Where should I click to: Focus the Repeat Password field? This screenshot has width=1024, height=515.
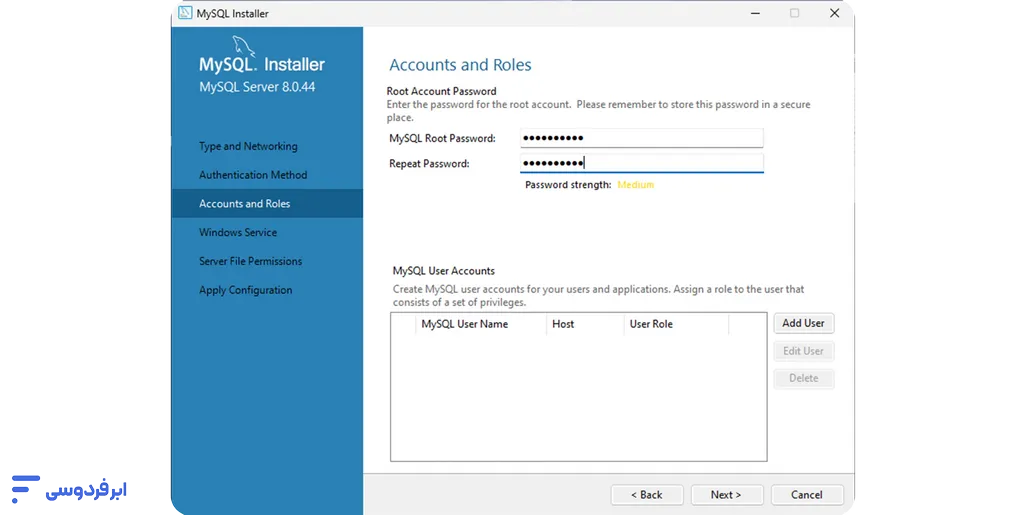pyautogui.click(x=641, y=163)
